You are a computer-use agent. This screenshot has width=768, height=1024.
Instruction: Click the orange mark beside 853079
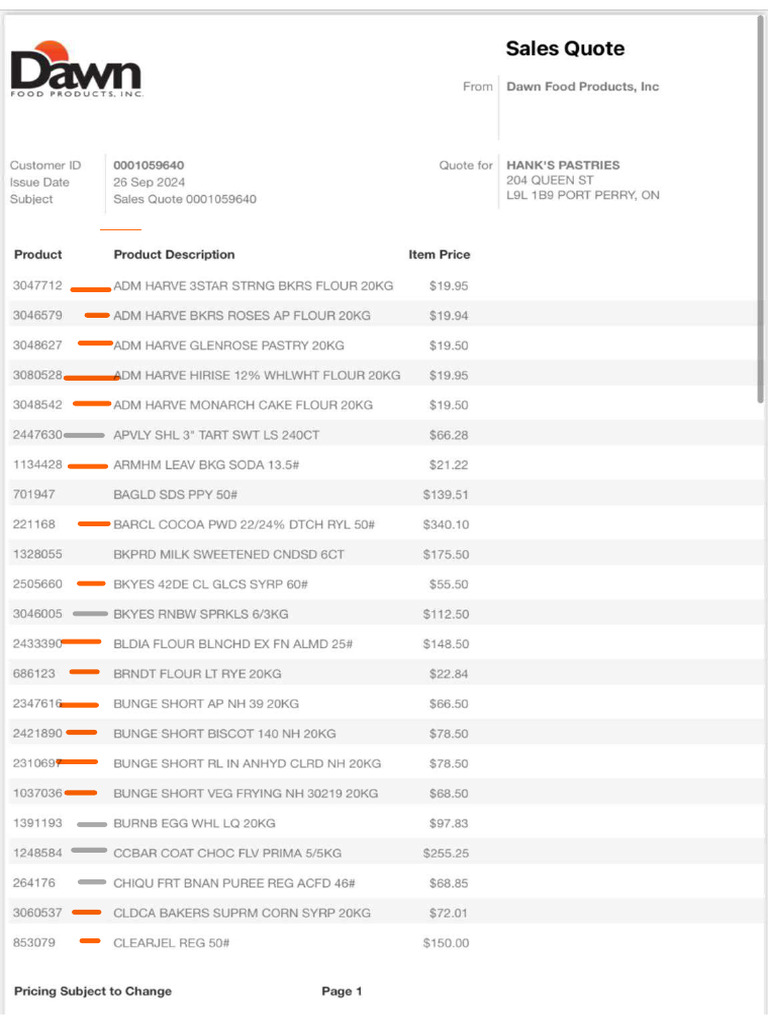(90, 941)
